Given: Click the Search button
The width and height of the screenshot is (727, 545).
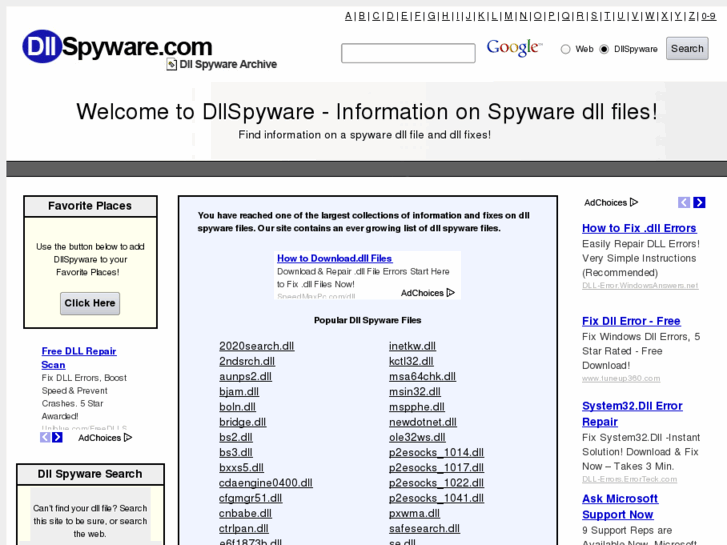Looking at the screenshot, I should tap(687, 48).
